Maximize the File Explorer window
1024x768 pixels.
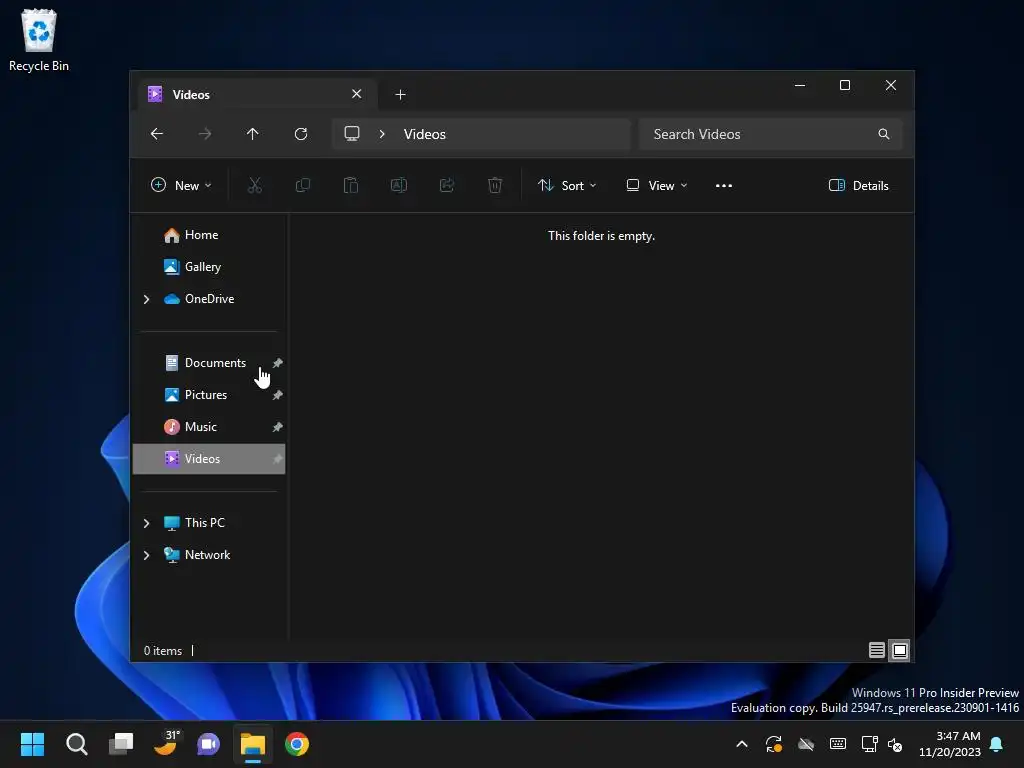[x=845, y=86]
